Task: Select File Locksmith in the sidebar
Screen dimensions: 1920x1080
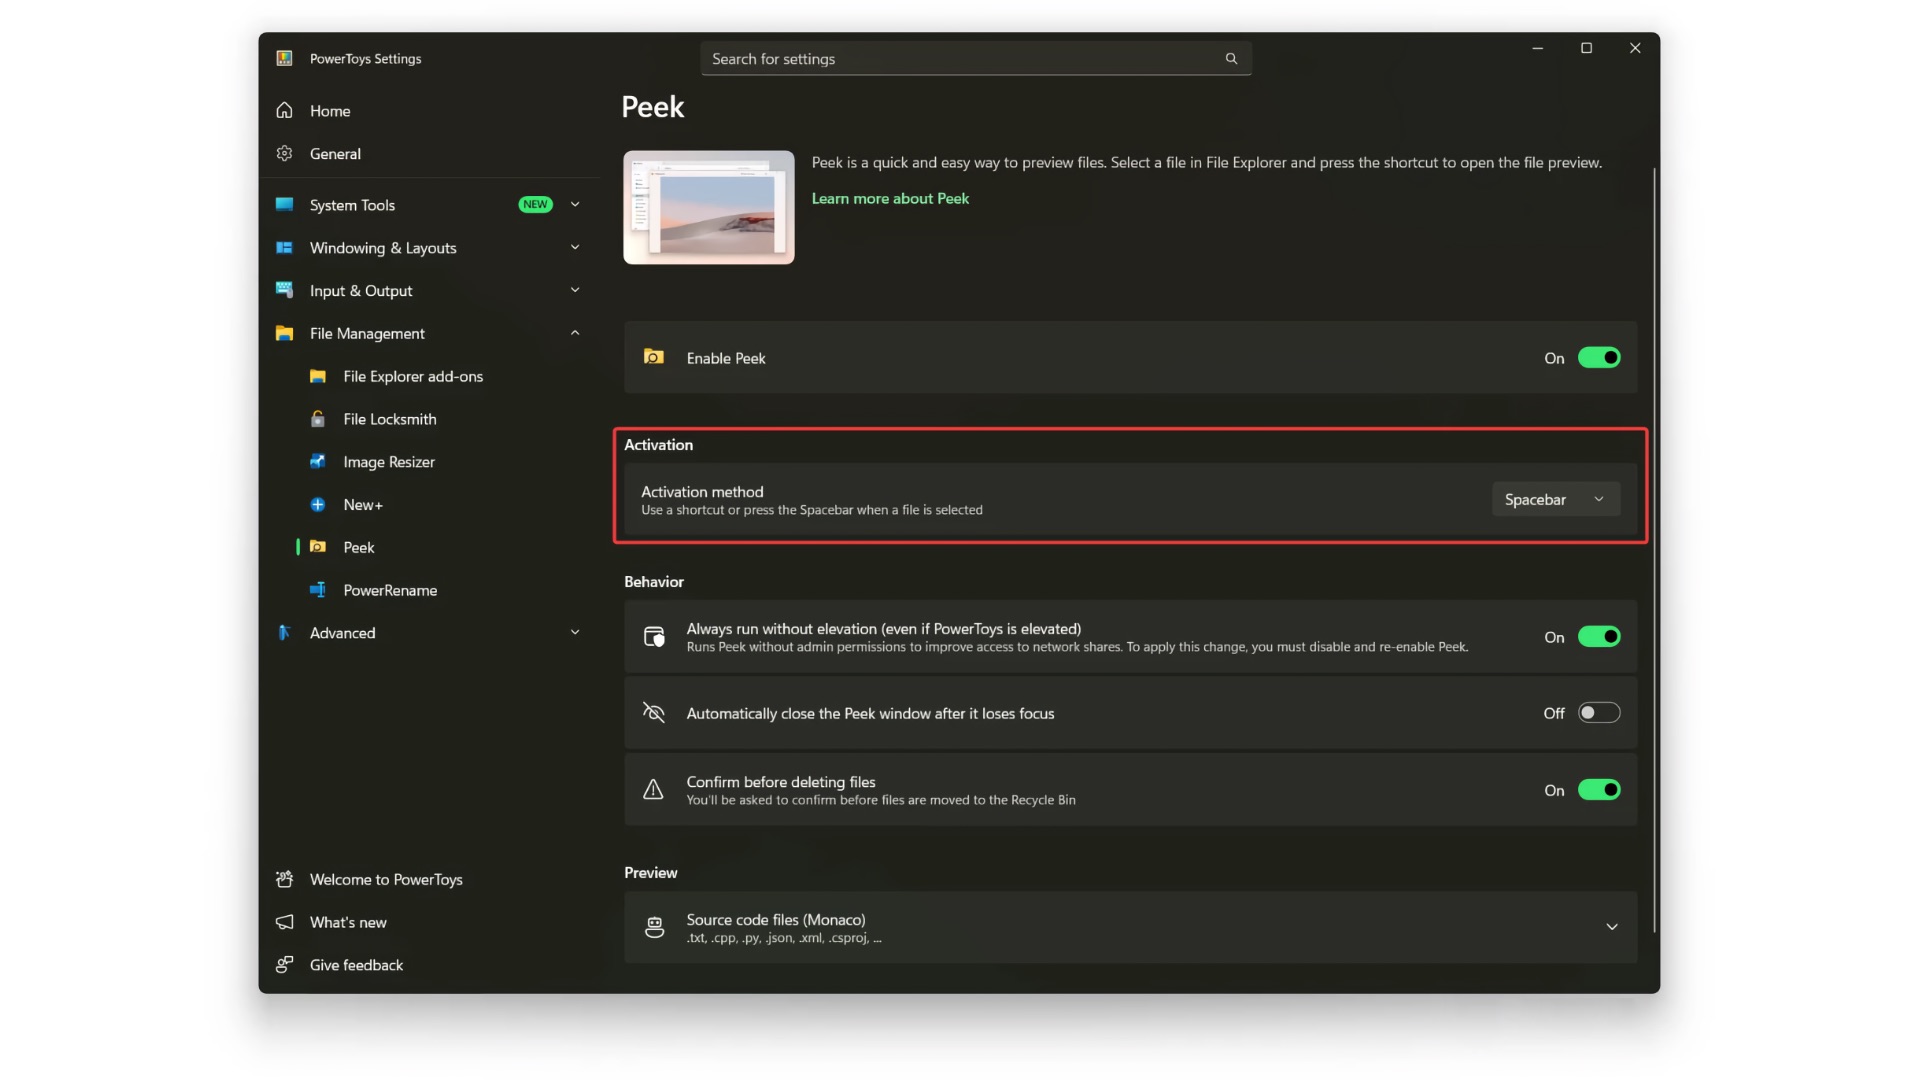Action: click(389, 419)
